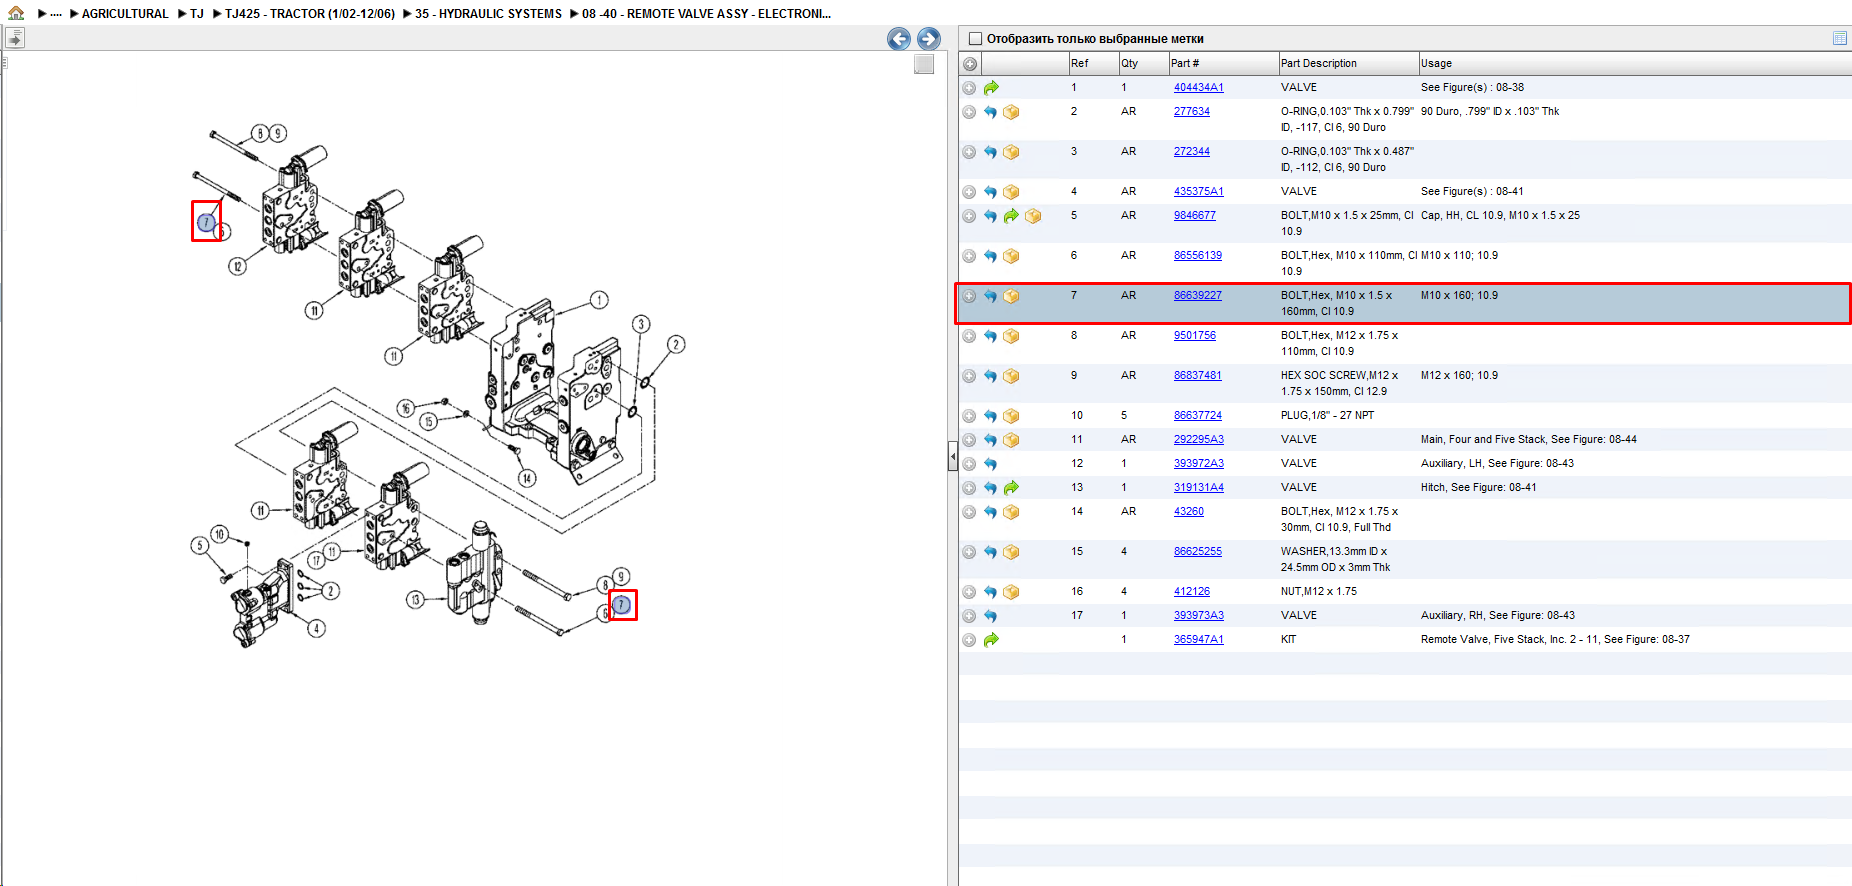Click the yellow box icon for part 43260
The image size is (1852, 886).
[1011, 512]
